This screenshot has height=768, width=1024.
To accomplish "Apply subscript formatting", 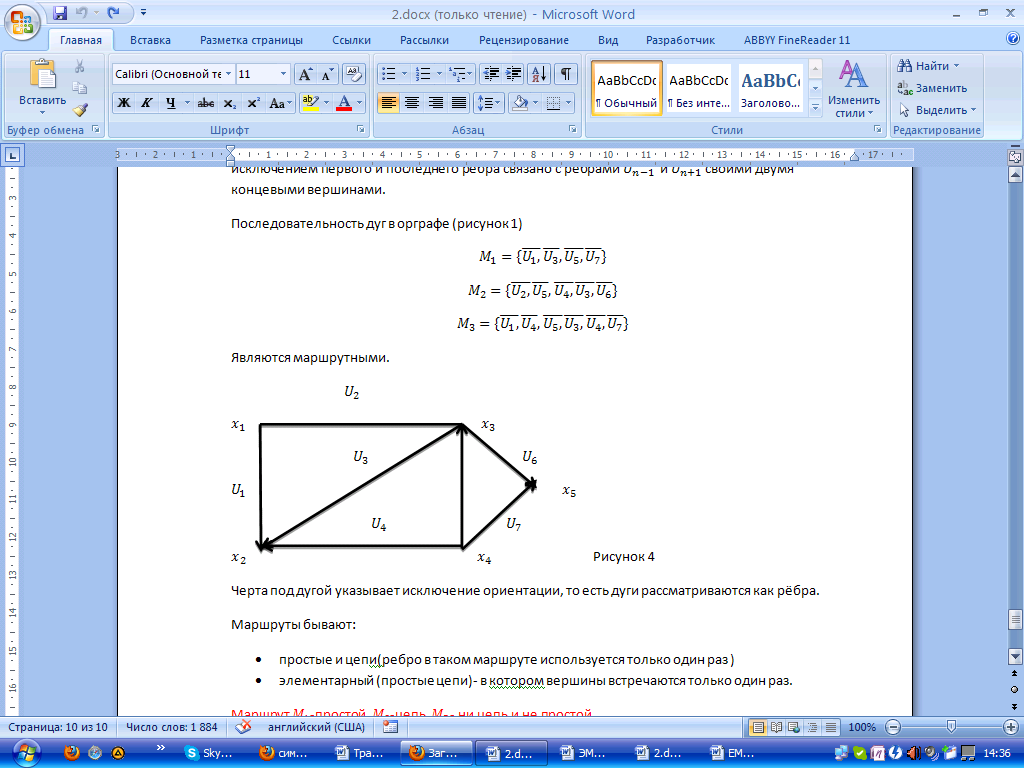I will (x=229, y=103).
